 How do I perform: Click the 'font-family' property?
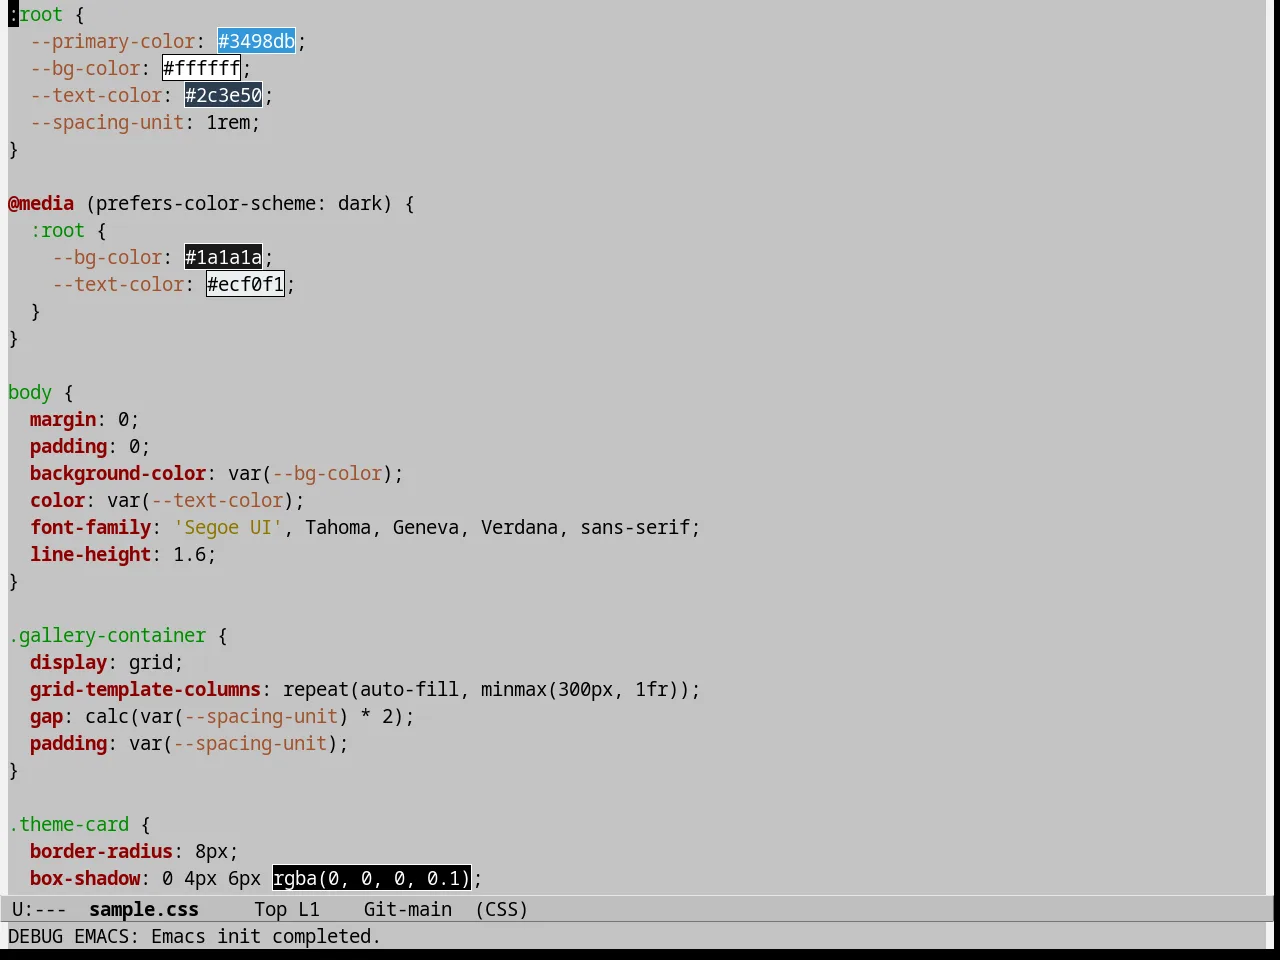[x=91, y=527]
